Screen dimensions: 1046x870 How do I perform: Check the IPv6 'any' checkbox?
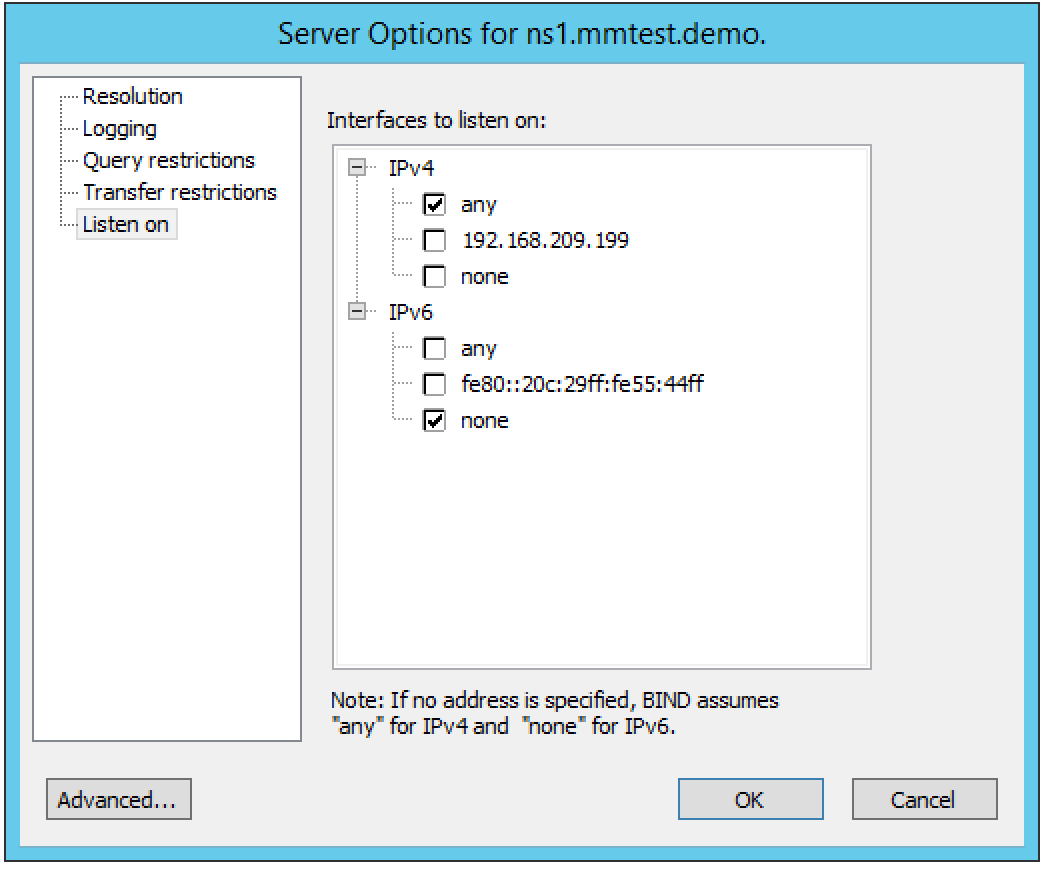click(x=435, y=350)
